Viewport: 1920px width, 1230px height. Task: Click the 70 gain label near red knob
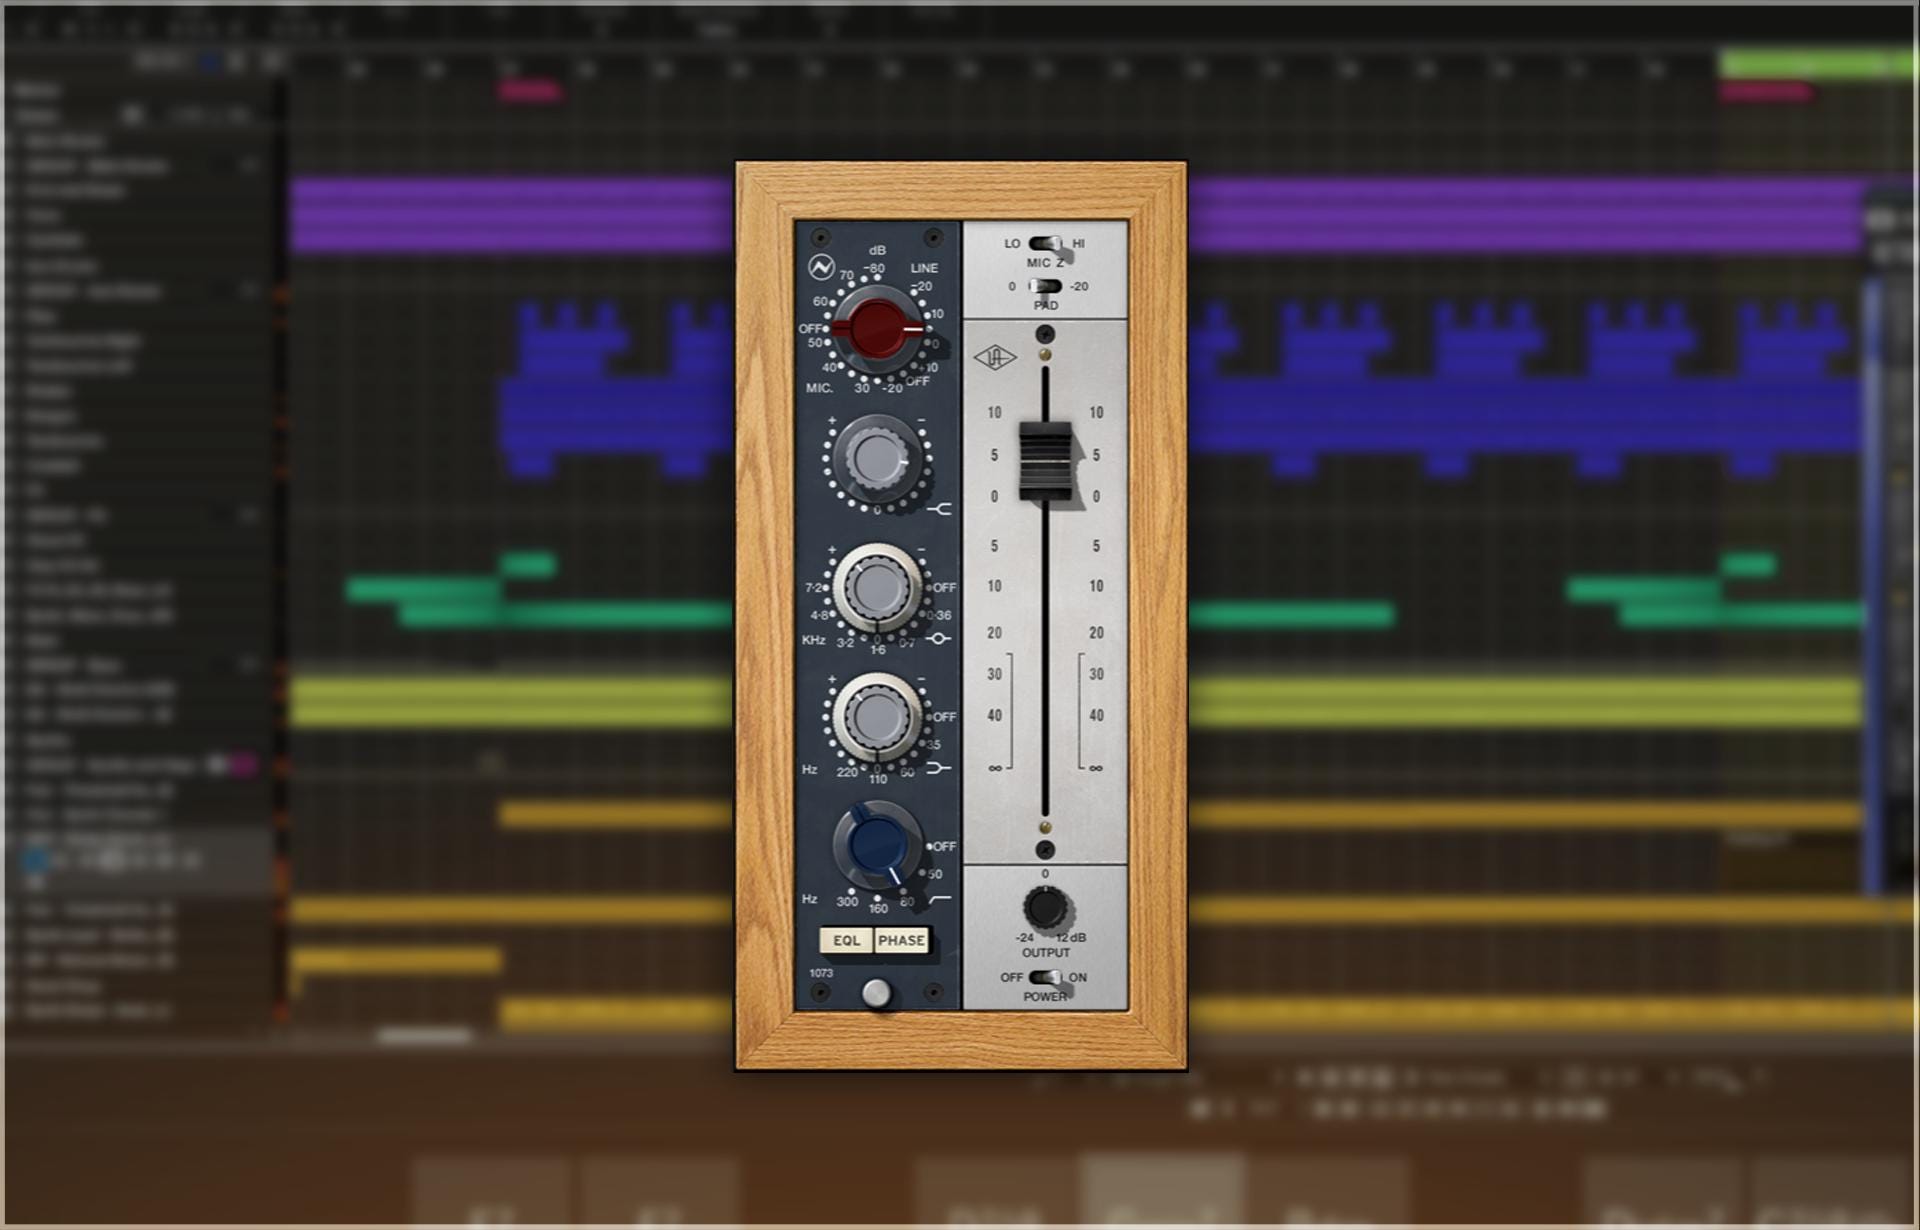click(846, 275)
